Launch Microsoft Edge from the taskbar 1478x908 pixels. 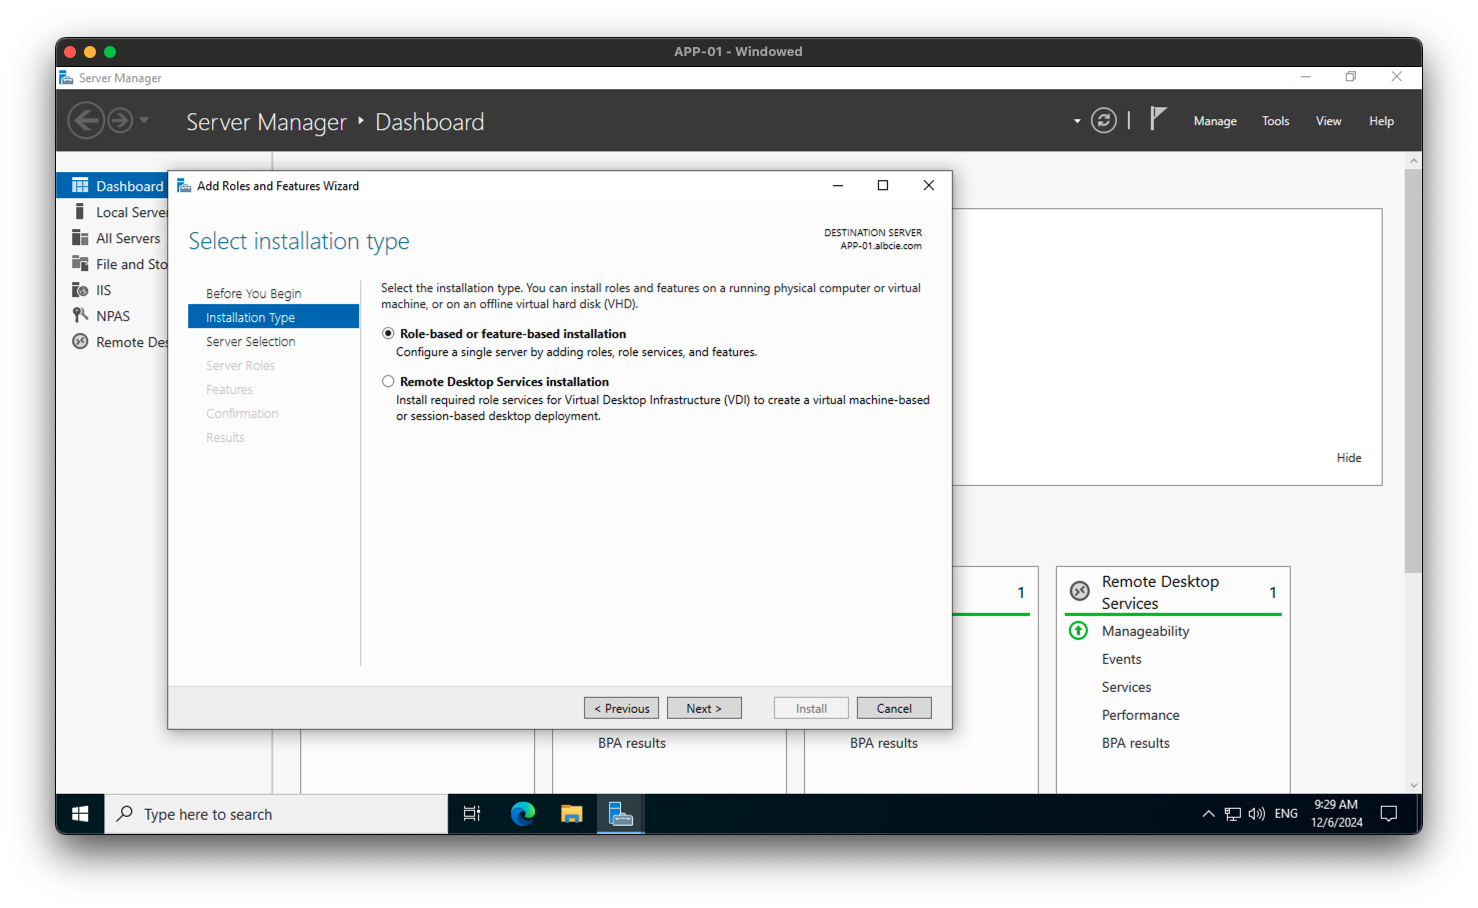[522, 813]
